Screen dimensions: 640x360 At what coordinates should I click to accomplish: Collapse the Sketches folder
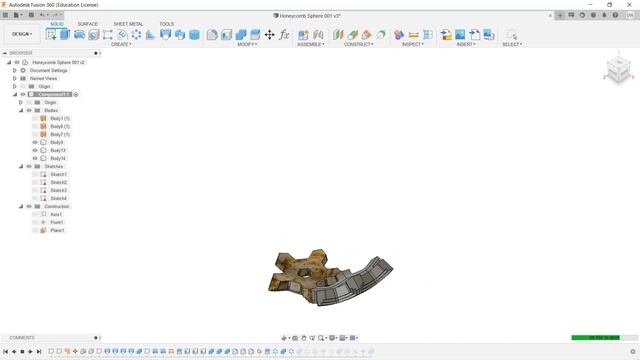[x=21, y=166]
